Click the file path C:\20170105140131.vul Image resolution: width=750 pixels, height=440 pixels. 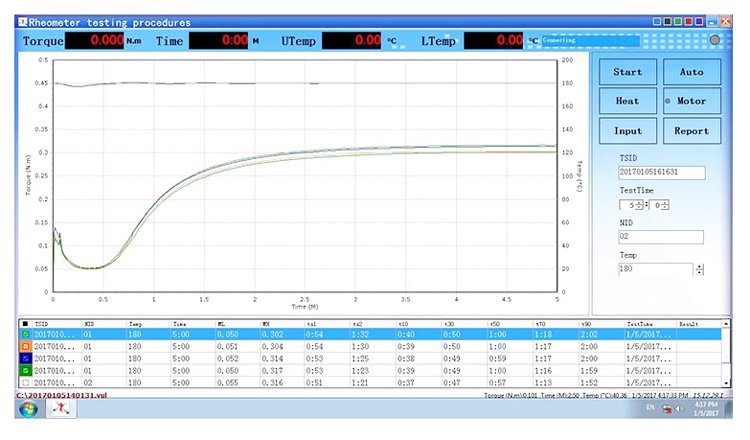[x=62, y=395]
